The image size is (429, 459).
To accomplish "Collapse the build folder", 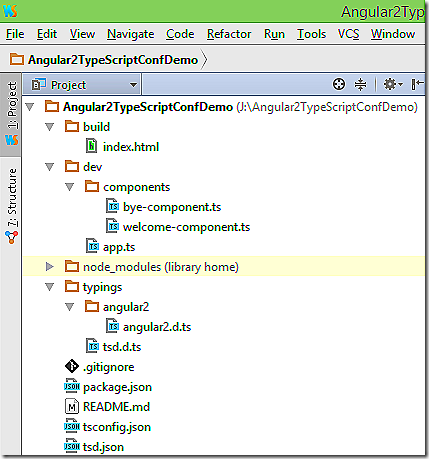I will tap(49, 127).
